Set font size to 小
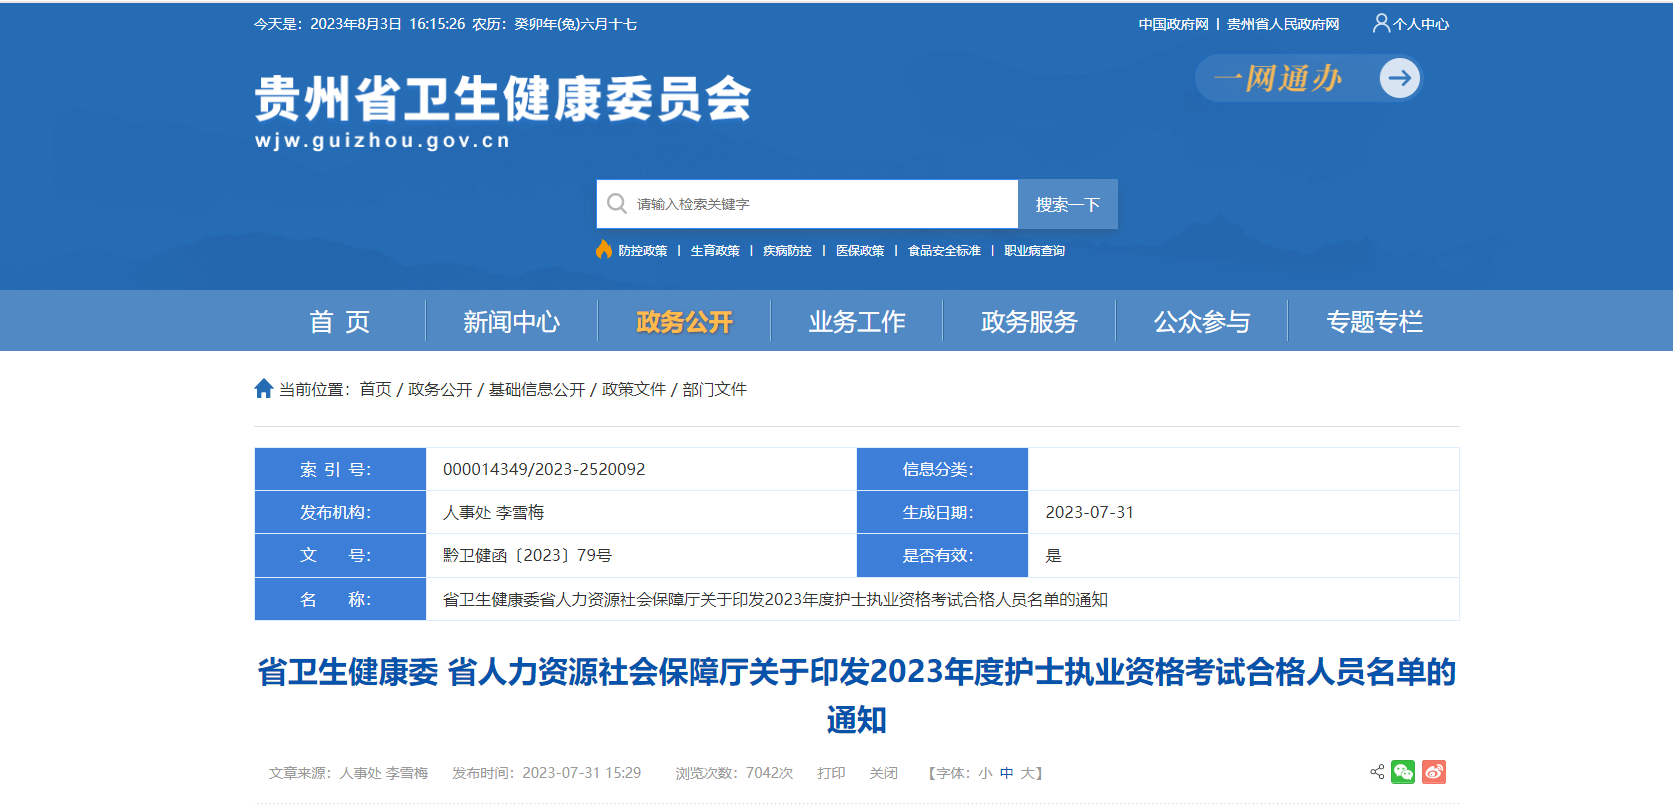1673x804 pixels. (x=985, y=773)
